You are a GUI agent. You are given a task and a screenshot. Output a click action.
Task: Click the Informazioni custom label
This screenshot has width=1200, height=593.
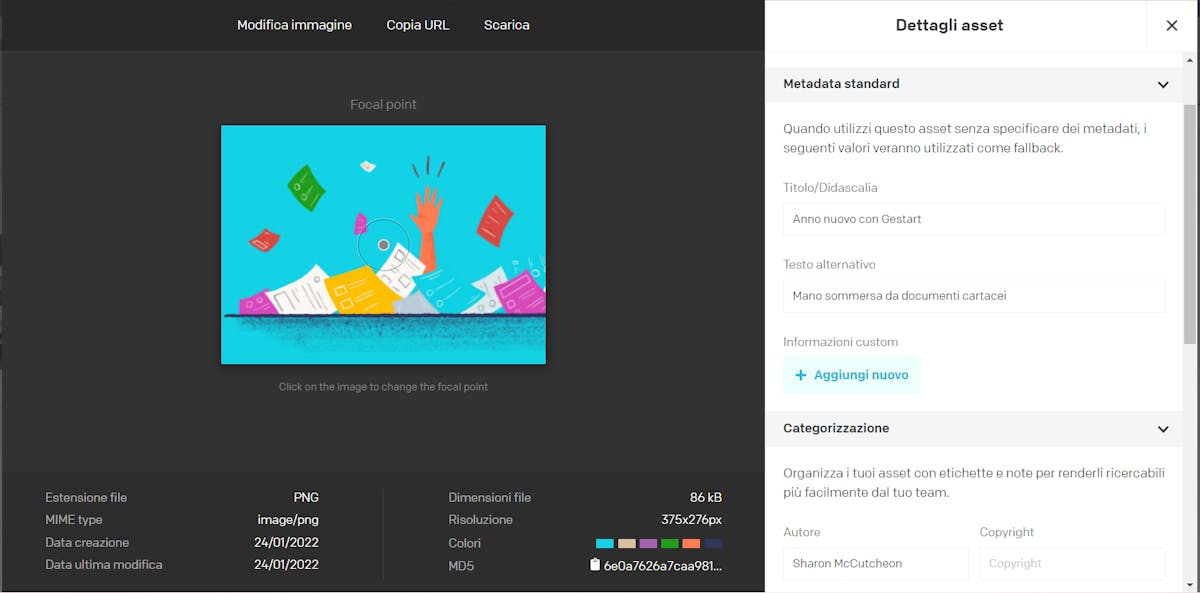[x=841, y=342]
